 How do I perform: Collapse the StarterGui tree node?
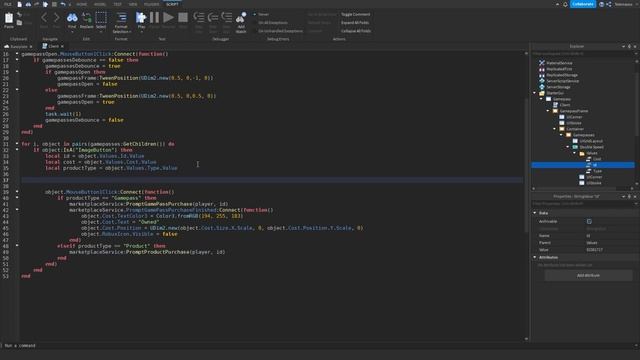[535, 93]
